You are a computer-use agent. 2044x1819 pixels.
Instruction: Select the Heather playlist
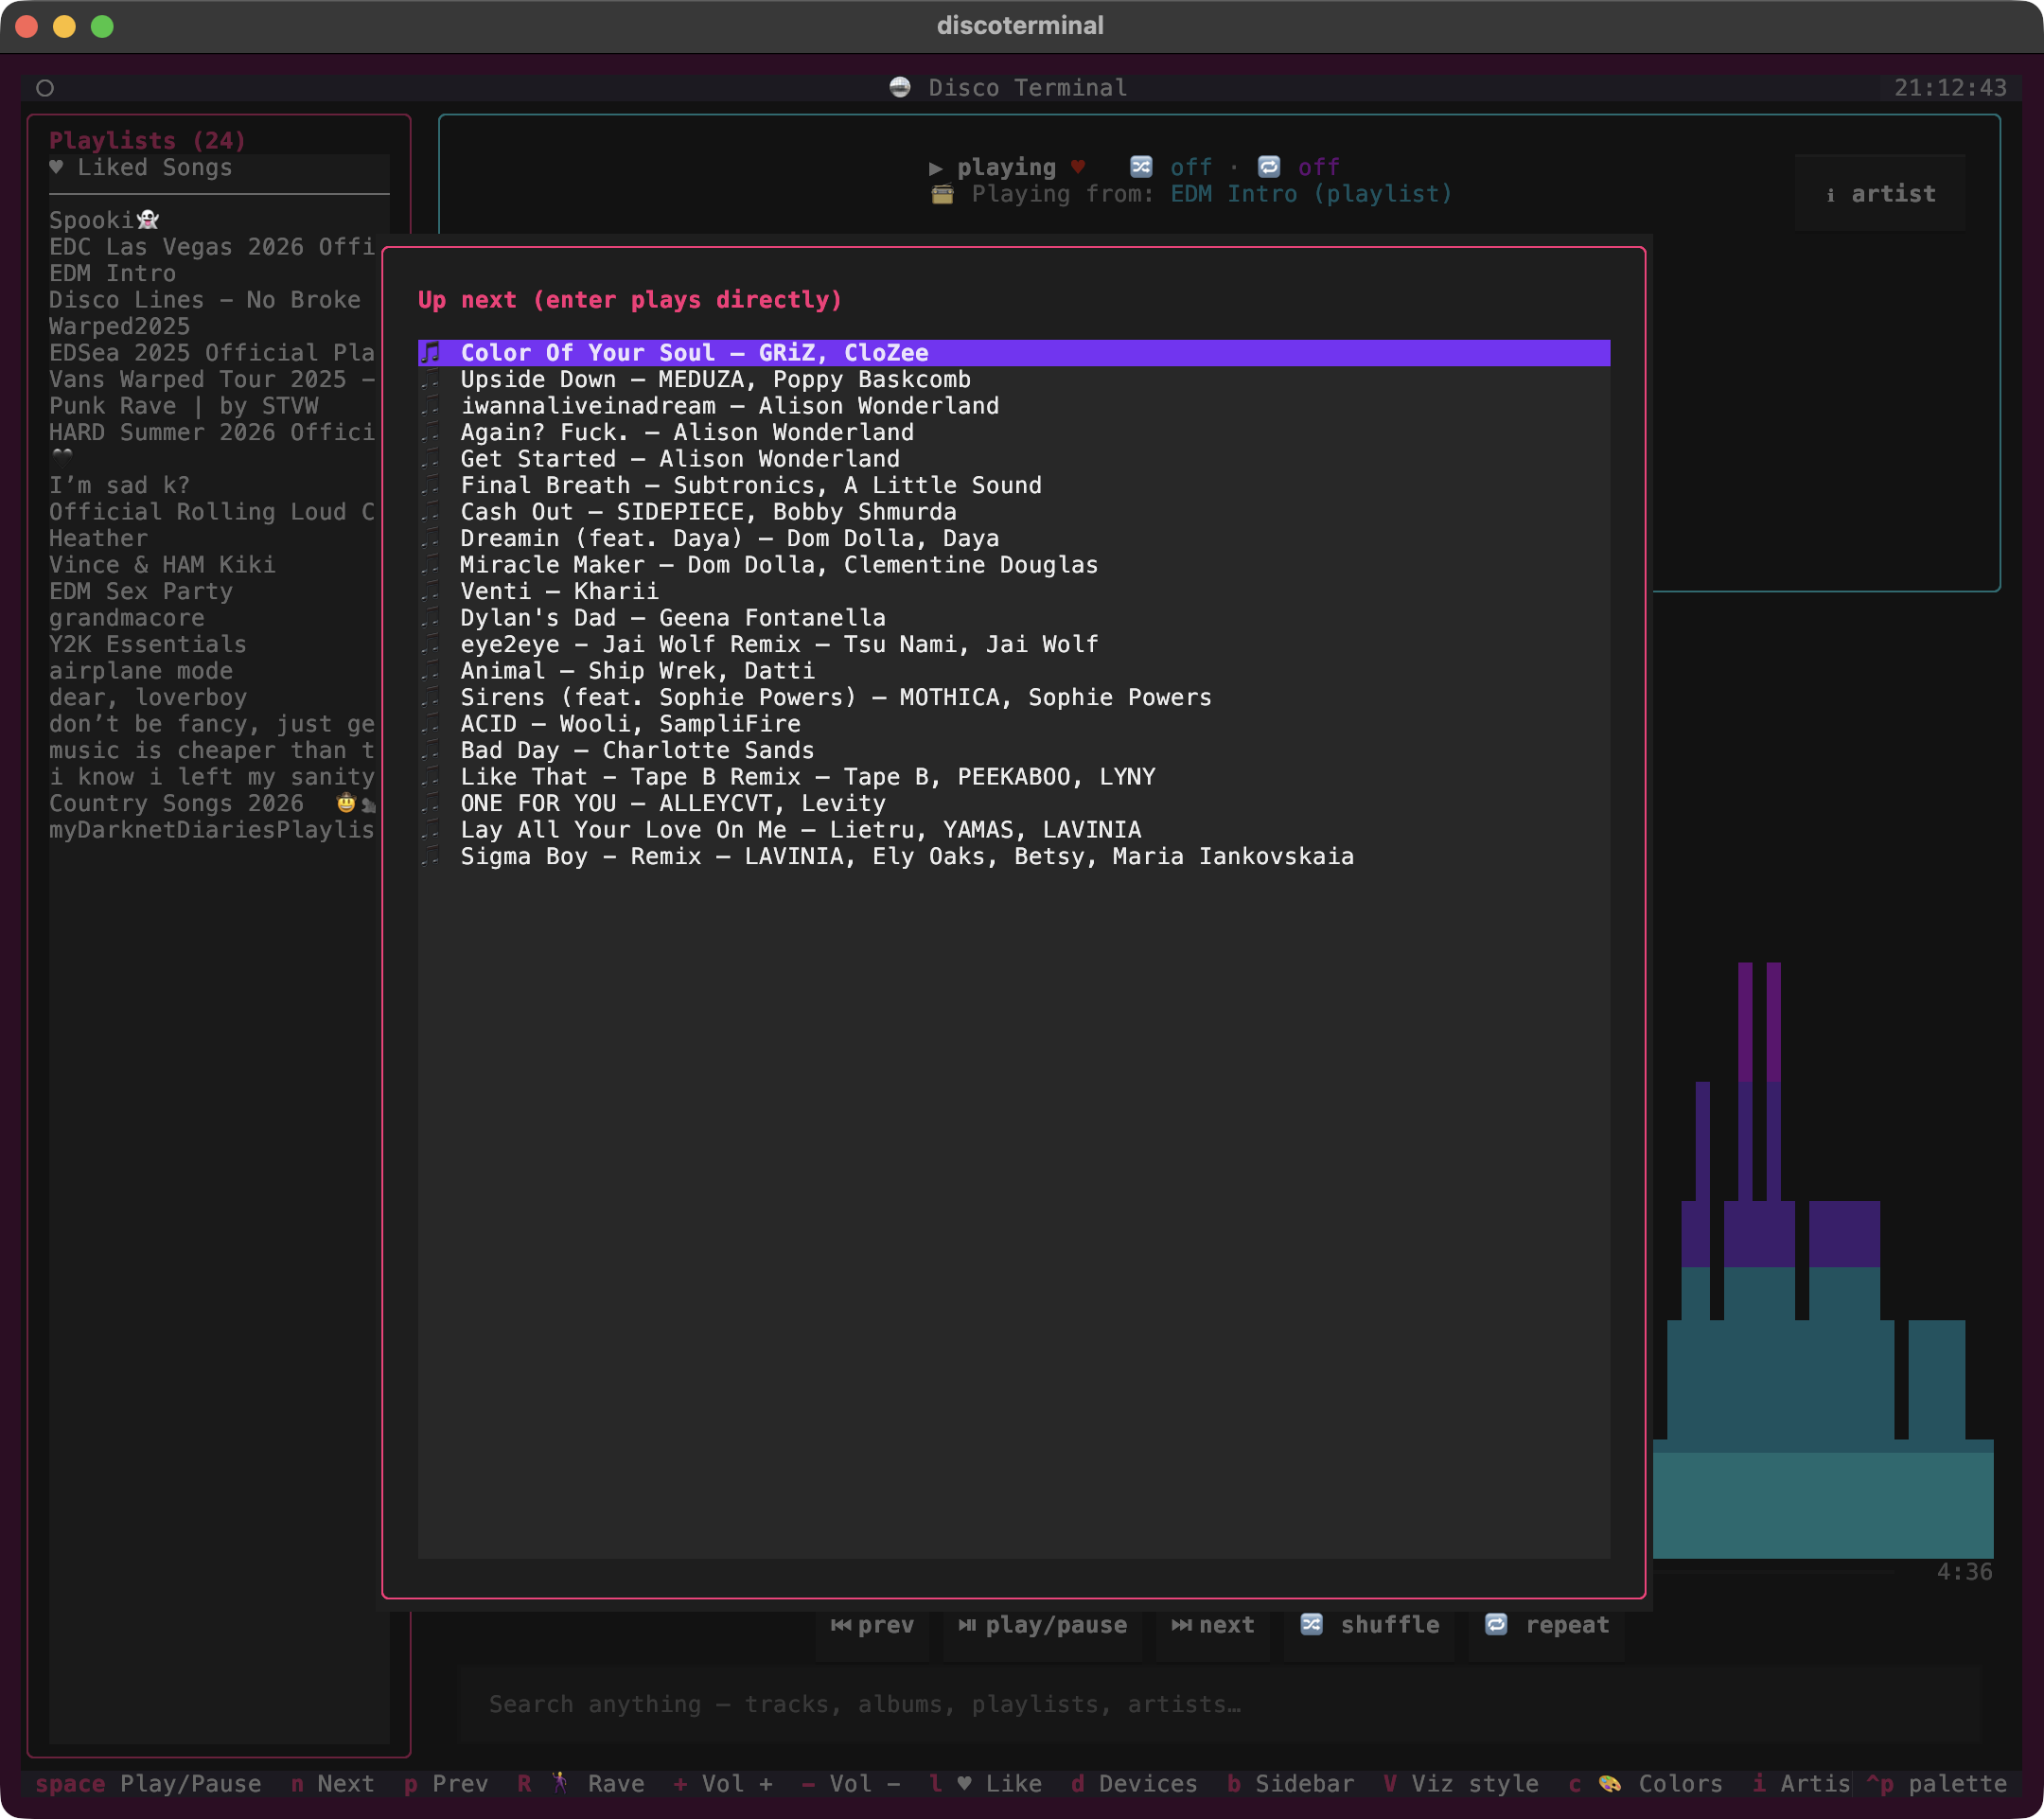(x=219, y=538)
